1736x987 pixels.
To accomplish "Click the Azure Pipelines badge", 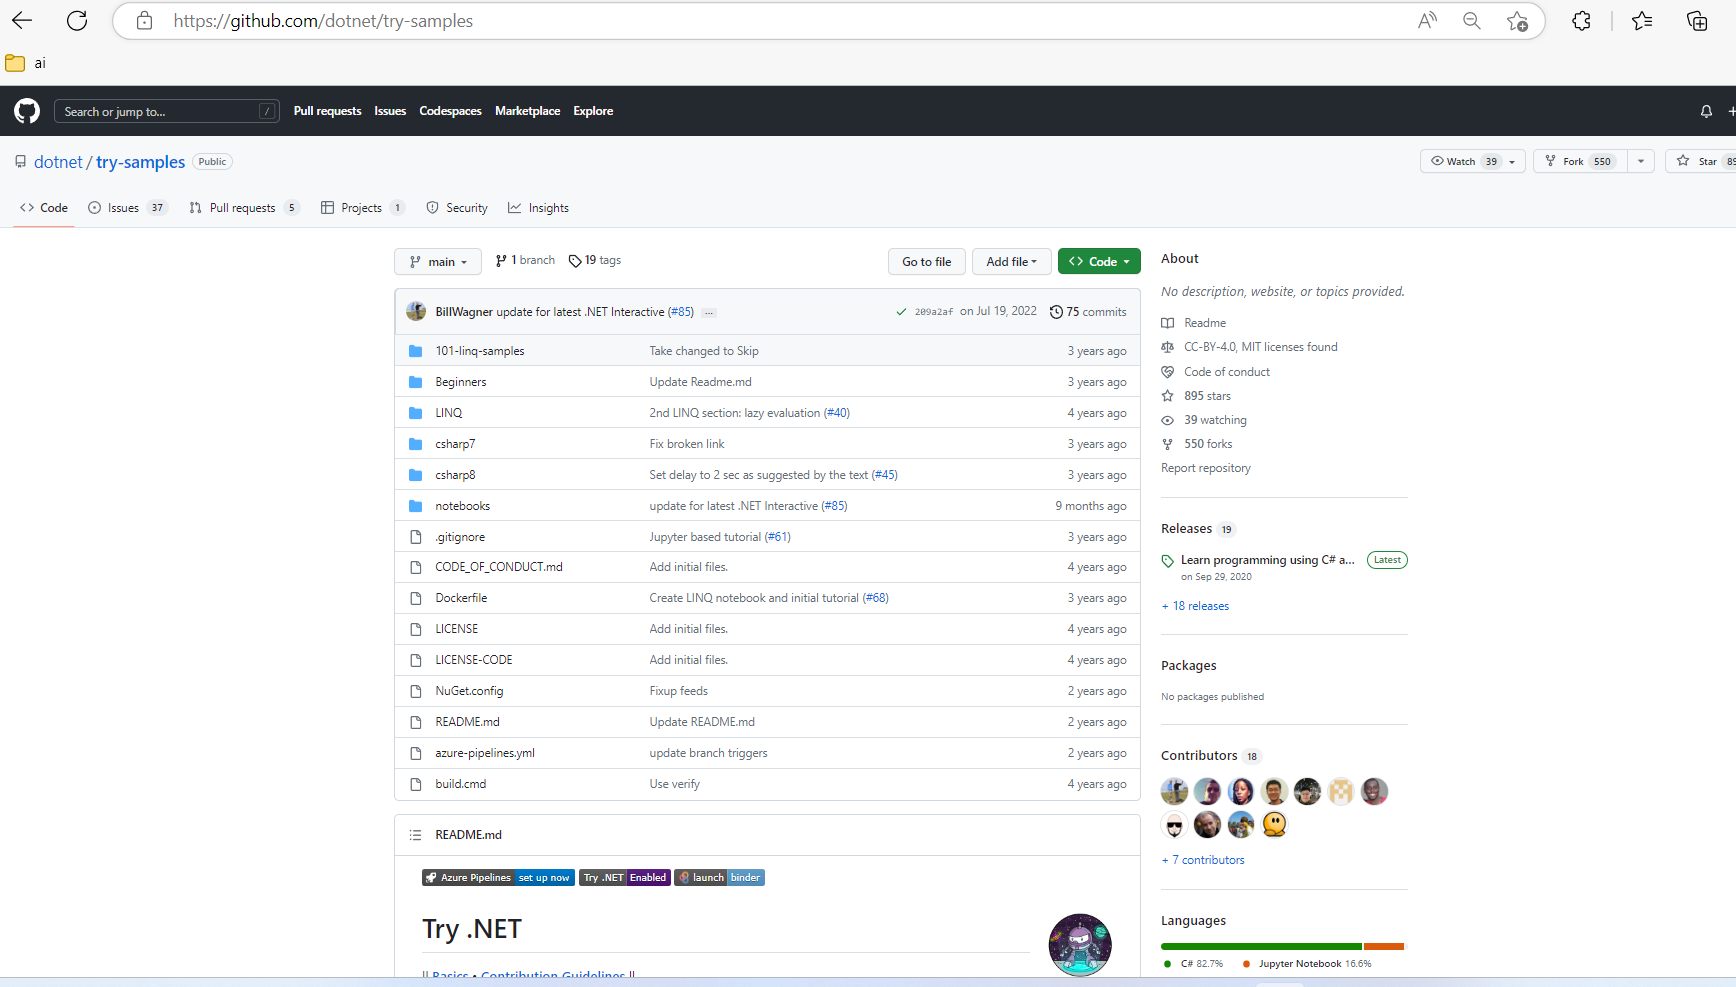I will [x=498, y=878].
